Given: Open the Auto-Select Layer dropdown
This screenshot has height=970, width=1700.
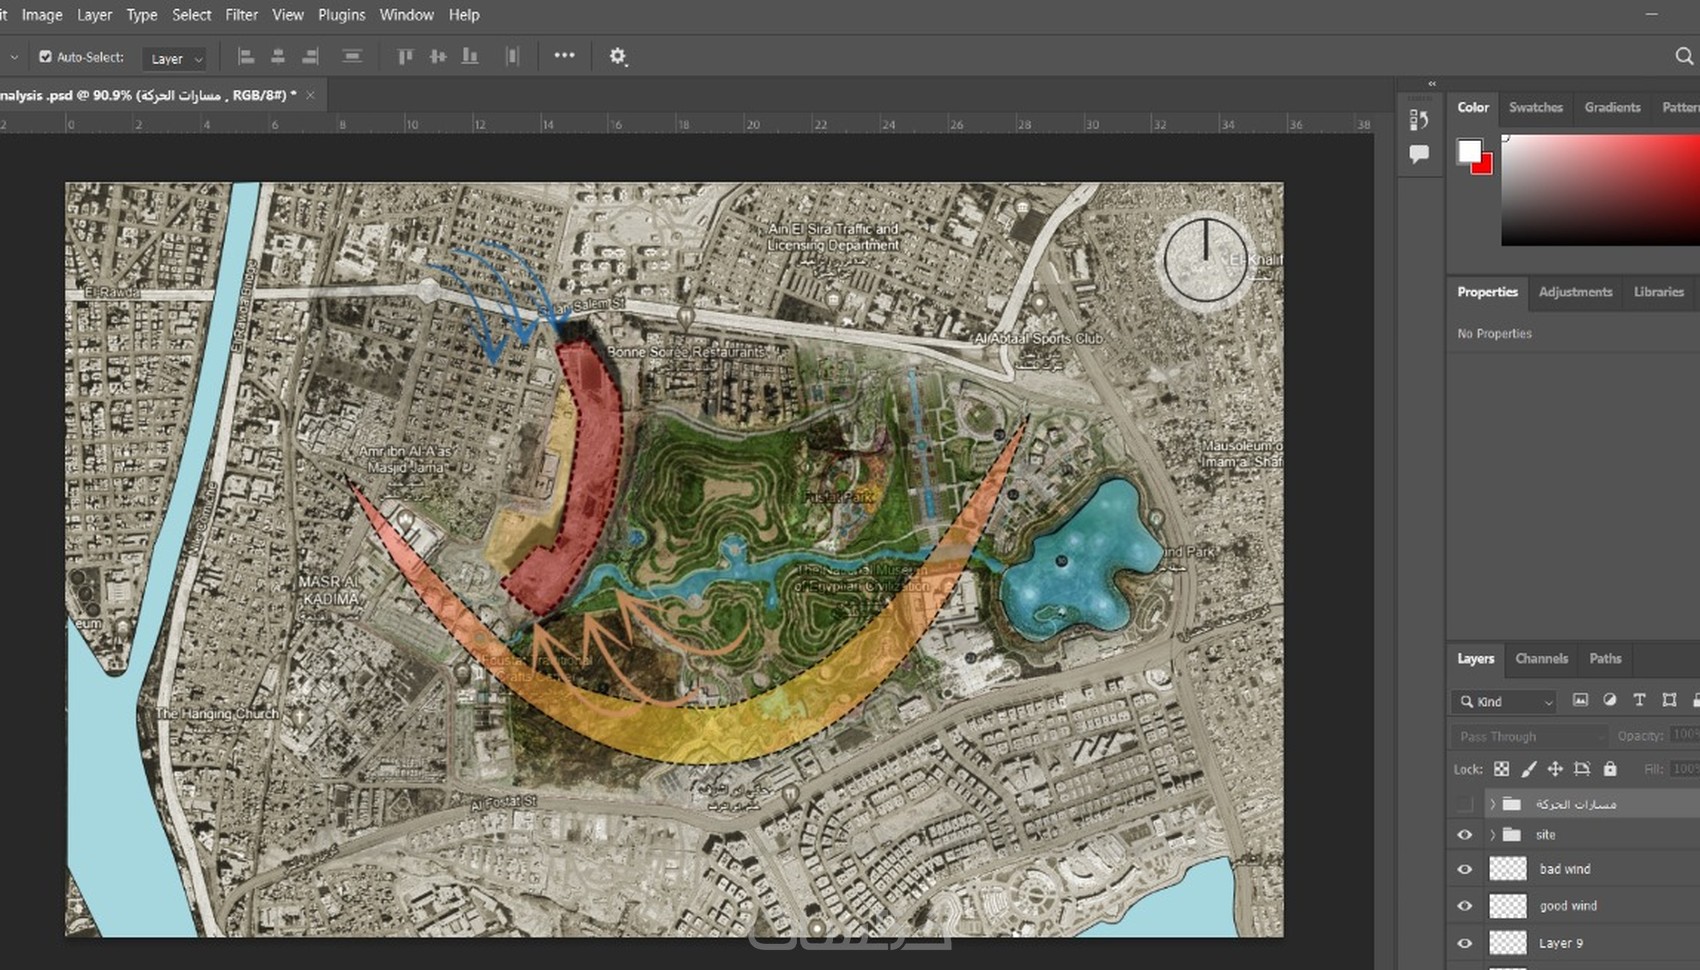Looking at the screenshot, I should pos(176,59).
